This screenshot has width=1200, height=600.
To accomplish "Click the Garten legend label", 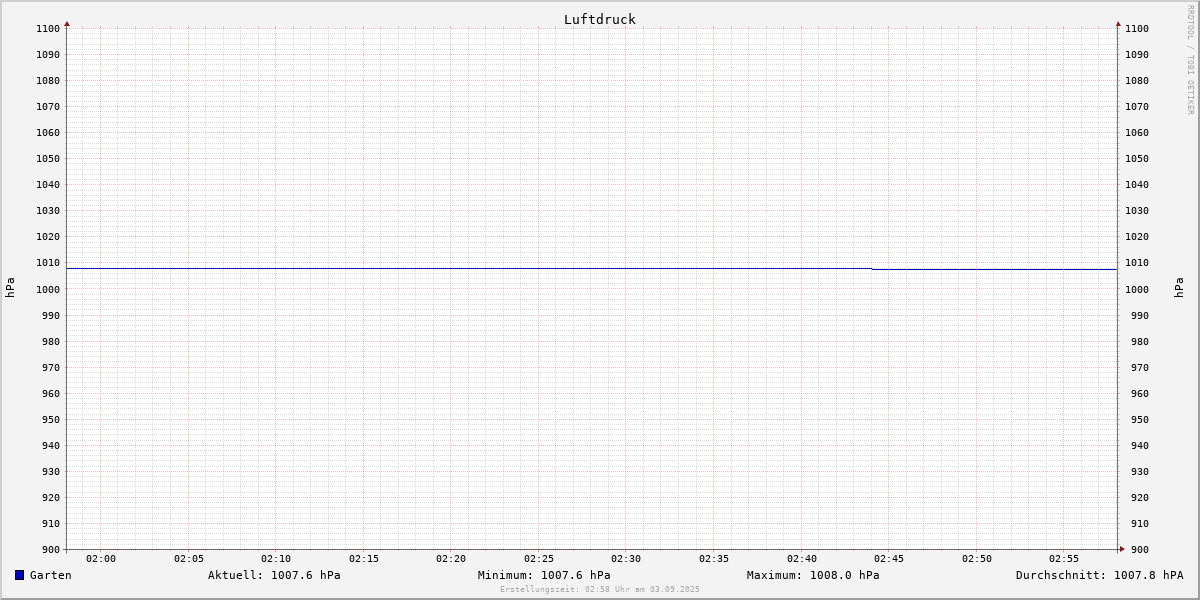I will 51,575.
